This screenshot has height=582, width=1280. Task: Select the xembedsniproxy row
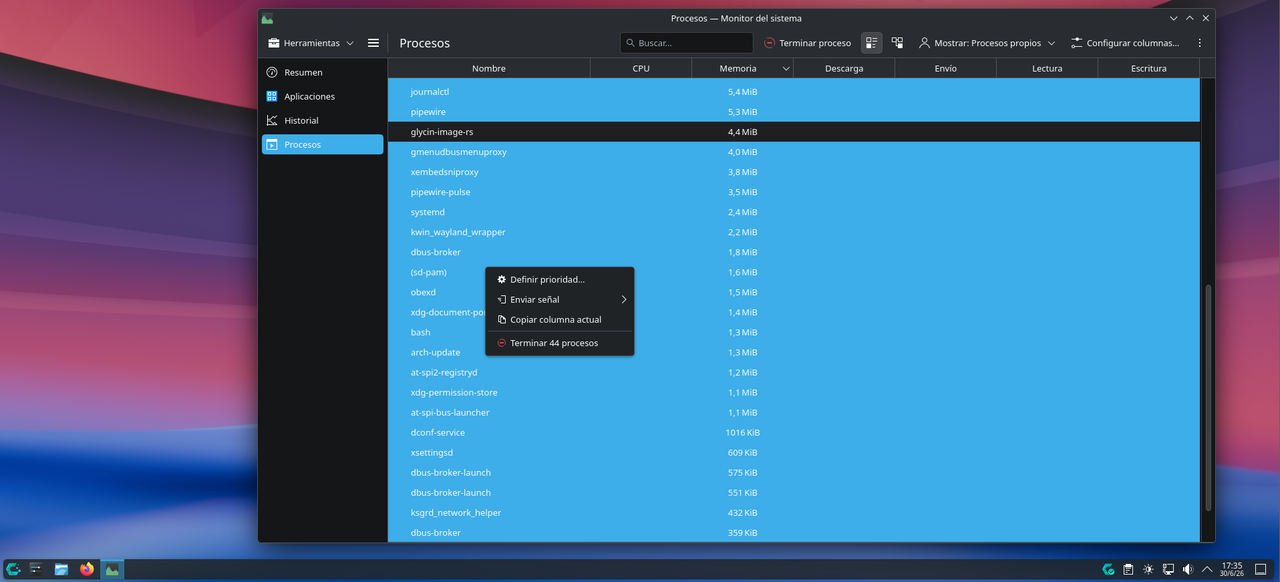tap(793, 172)
